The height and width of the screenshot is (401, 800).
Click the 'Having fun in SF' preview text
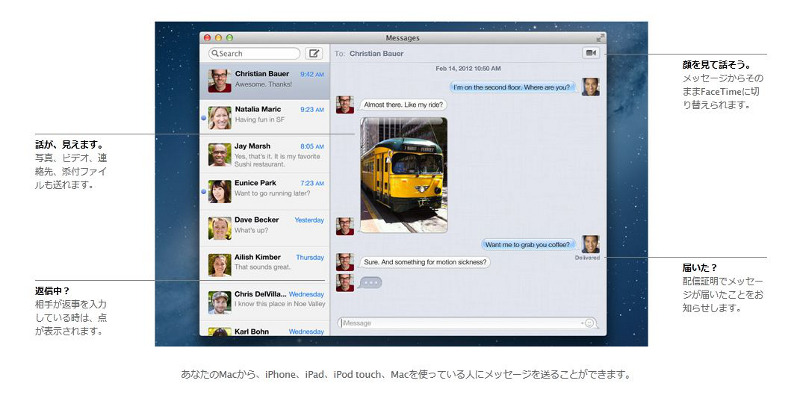260,119
